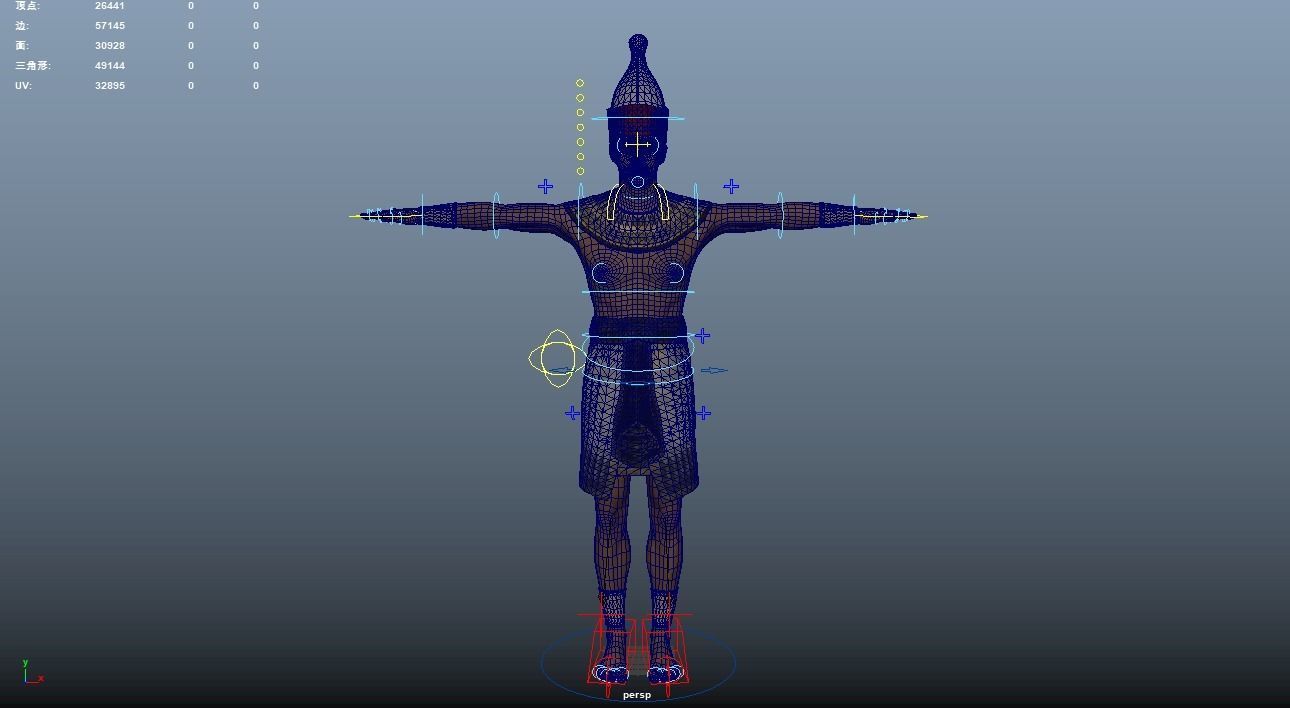Select the red box foot control on the left foot
Viewport: 1290px width, 708px height.
613,650
